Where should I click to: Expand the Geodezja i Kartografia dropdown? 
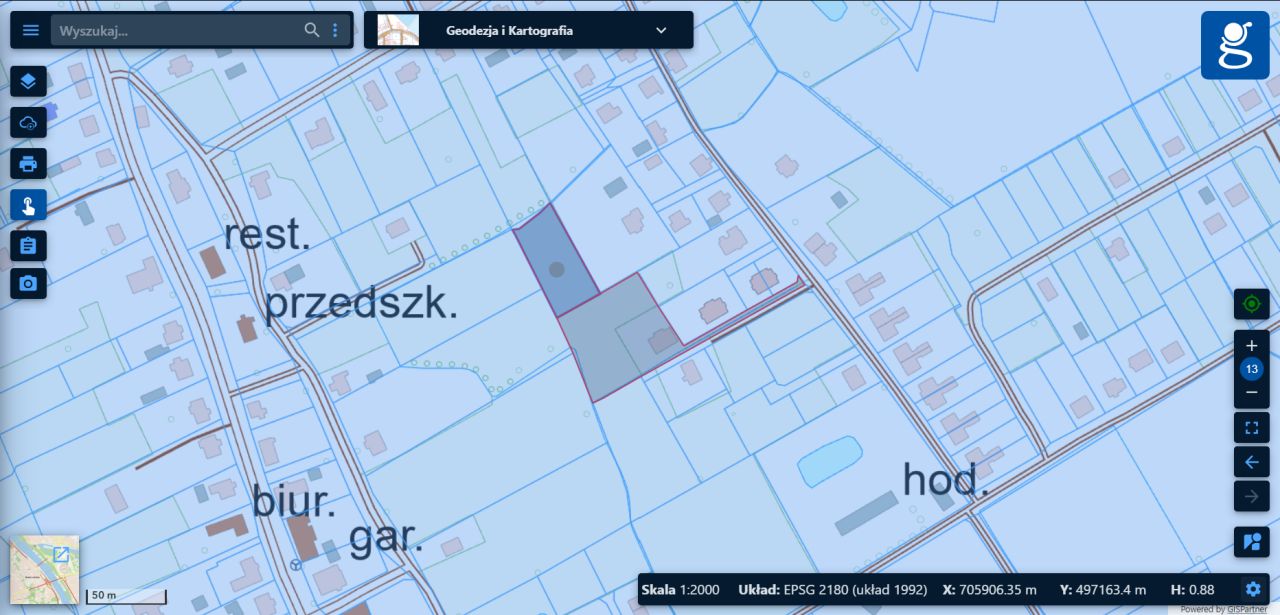660,30
